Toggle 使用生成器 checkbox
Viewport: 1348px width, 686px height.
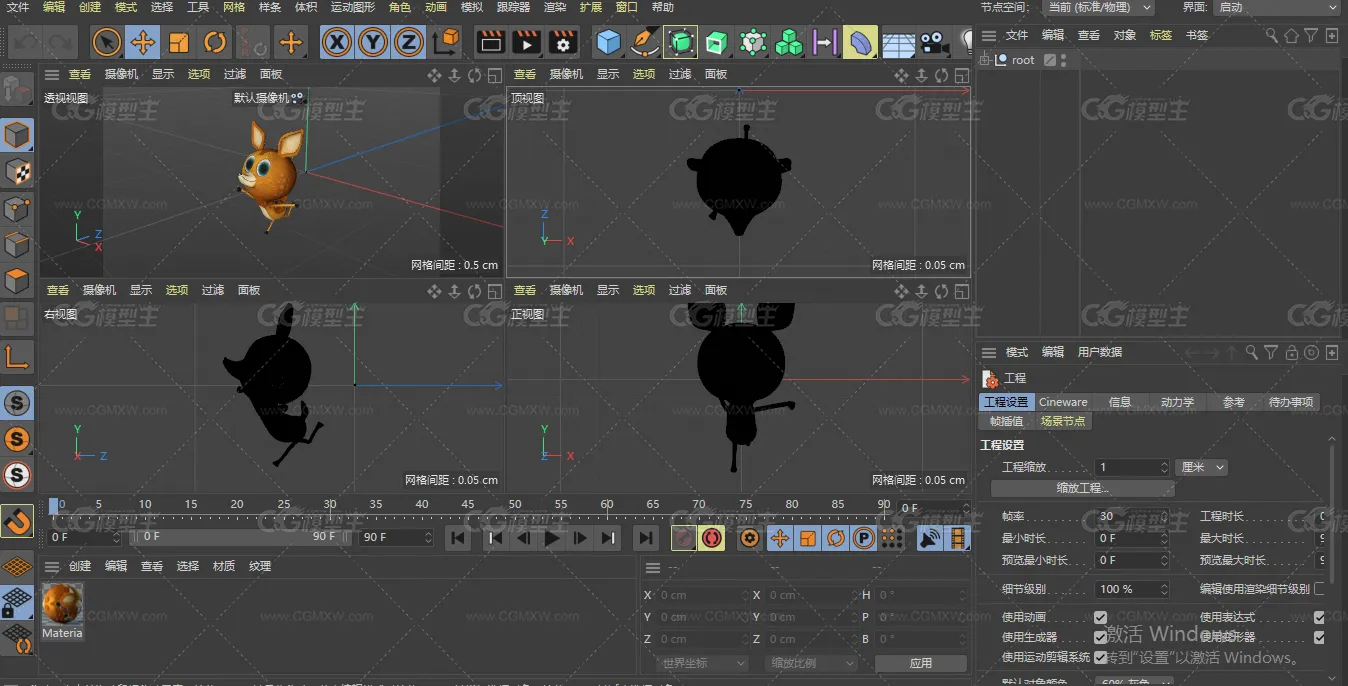pyautogui.click(x=1100, y=637)
